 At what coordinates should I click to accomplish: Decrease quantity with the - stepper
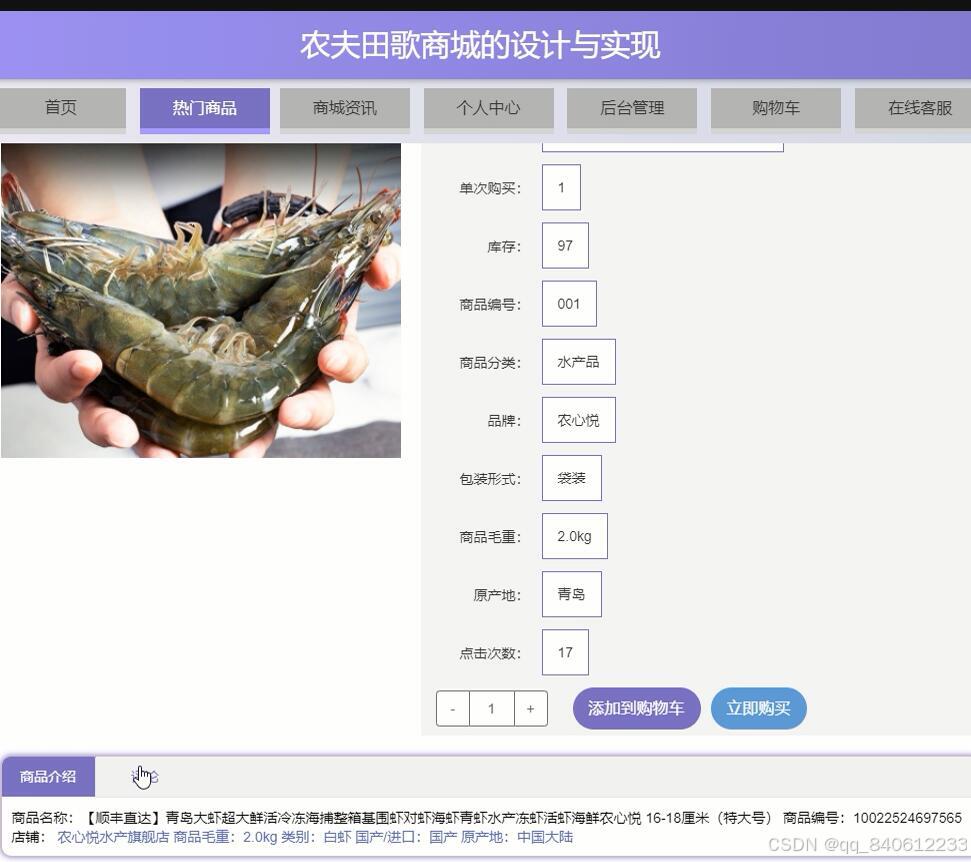point(452,708)
